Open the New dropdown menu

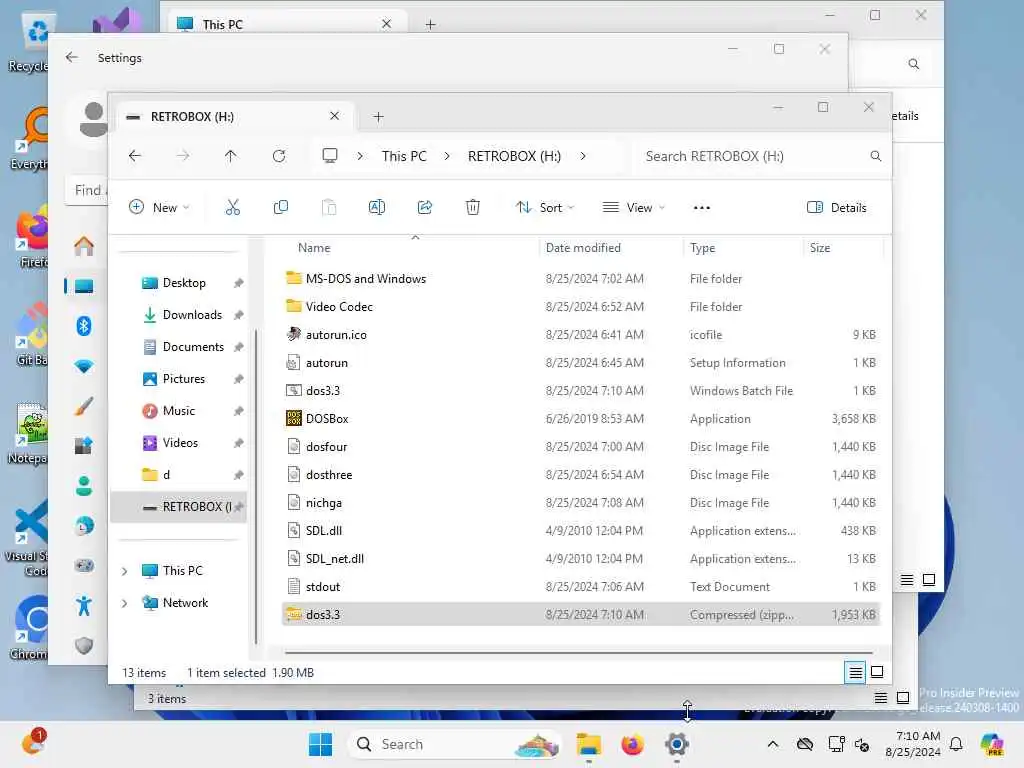tap(159, 208)
